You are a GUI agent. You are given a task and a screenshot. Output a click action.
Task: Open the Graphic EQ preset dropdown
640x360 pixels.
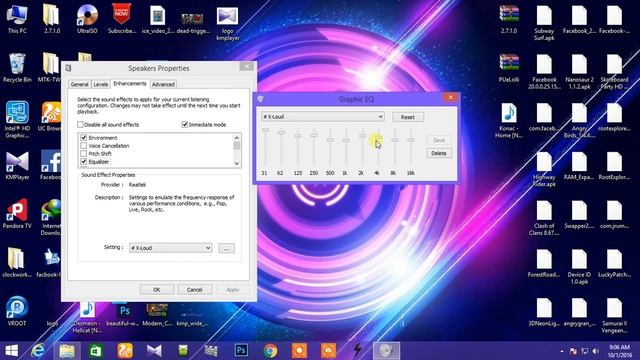pos(322,117)
